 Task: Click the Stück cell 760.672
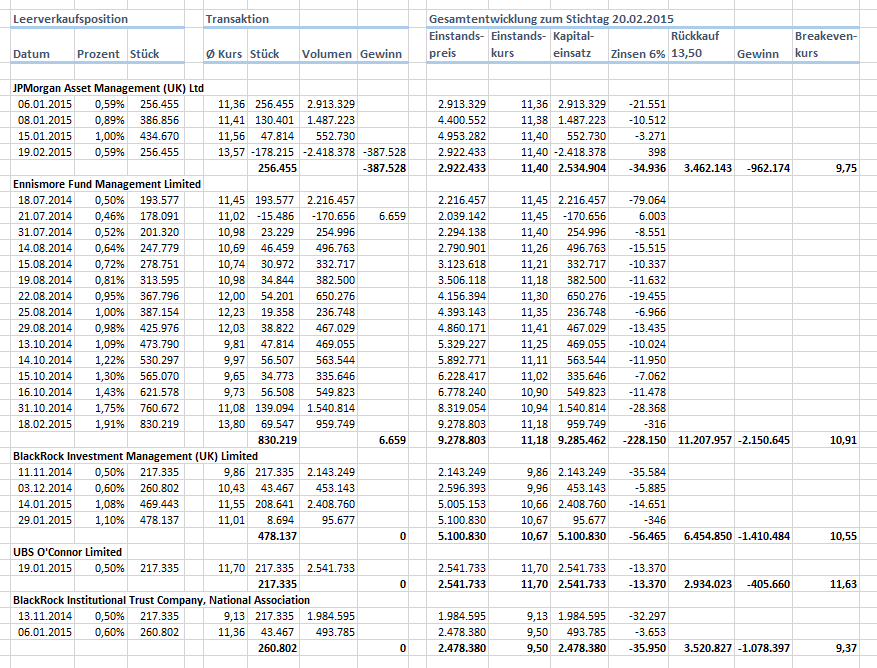click(159, 408)
